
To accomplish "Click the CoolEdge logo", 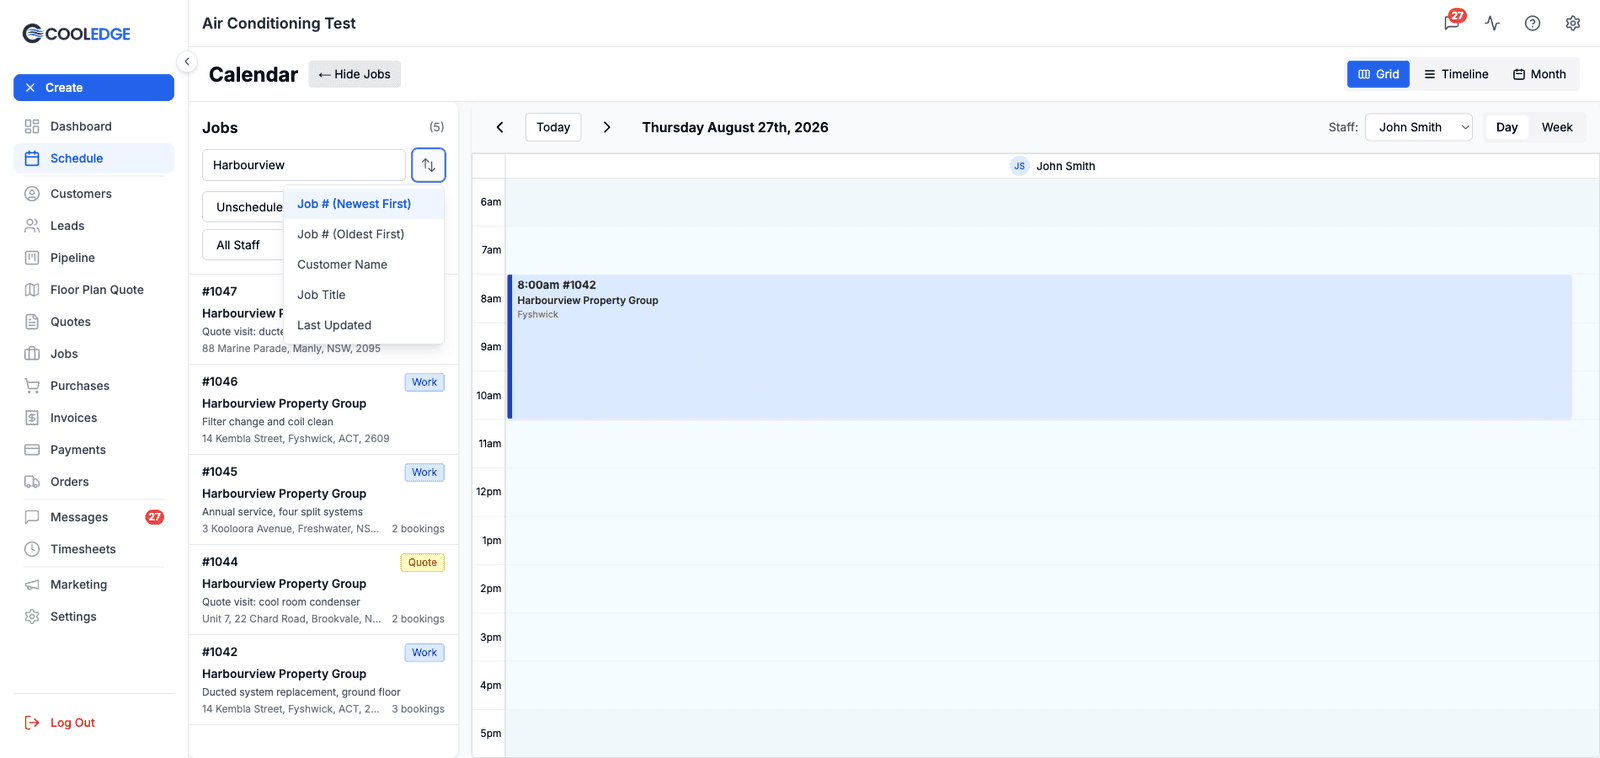I will coord(77,33).
